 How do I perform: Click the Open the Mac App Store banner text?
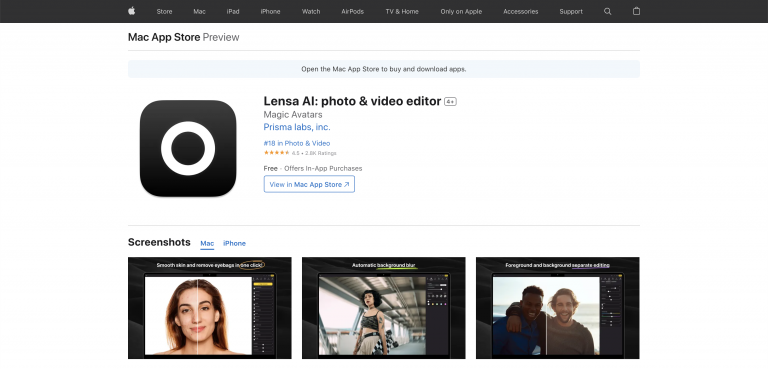pyautogui.click(x=384, y=69)
